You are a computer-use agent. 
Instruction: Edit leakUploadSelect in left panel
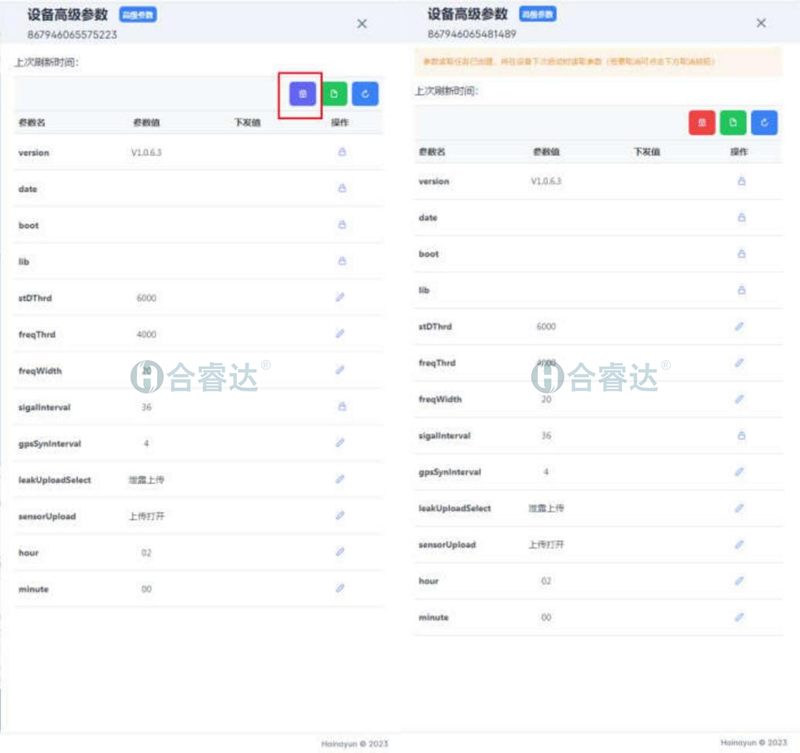[x=341, y=480]
